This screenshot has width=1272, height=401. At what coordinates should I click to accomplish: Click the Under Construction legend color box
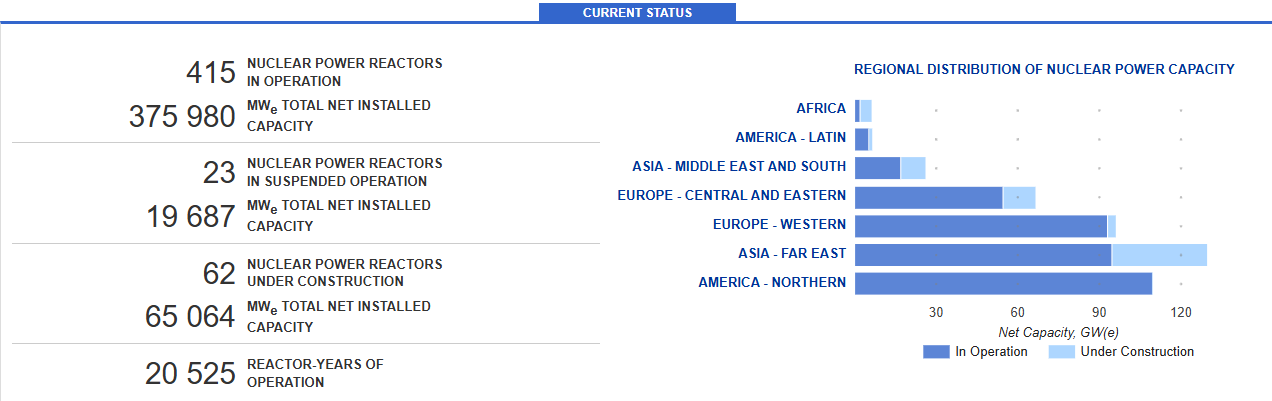(1061, 352)
